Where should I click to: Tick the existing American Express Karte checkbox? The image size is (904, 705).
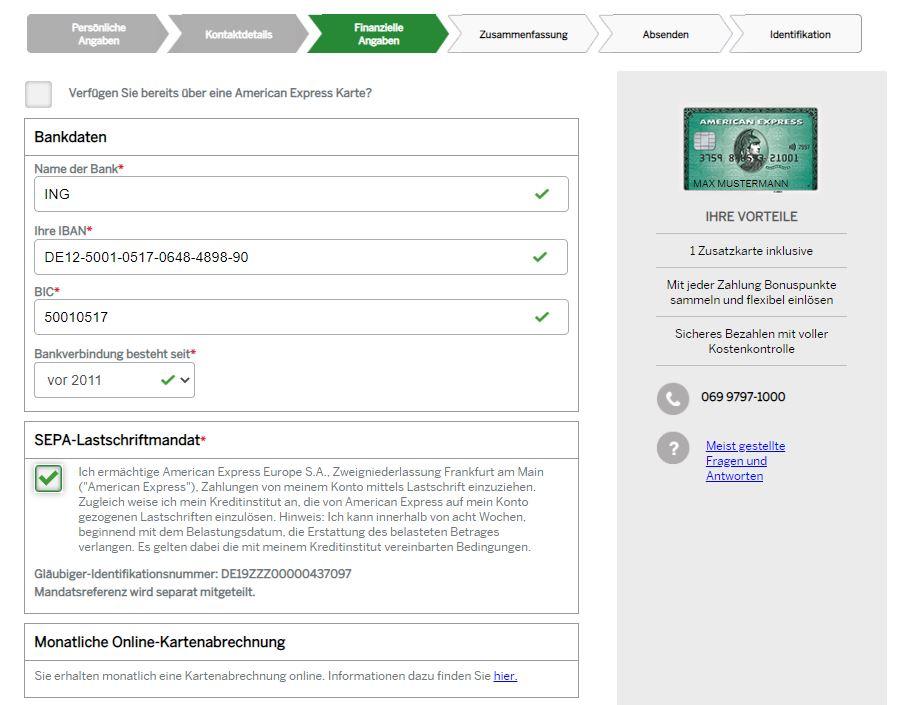(x=39, y=94)
